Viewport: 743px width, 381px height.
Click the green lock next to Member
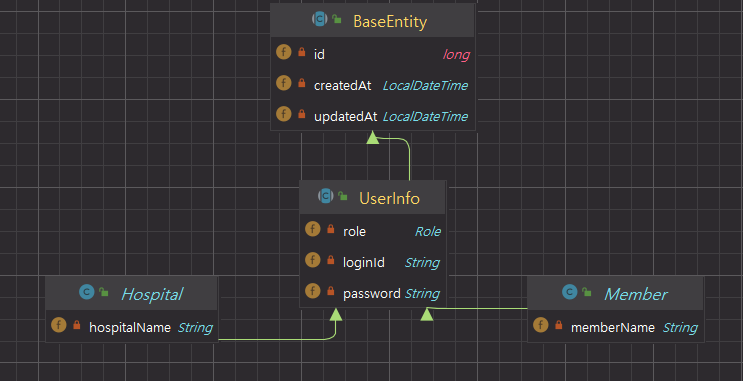[x=587, y=292]
